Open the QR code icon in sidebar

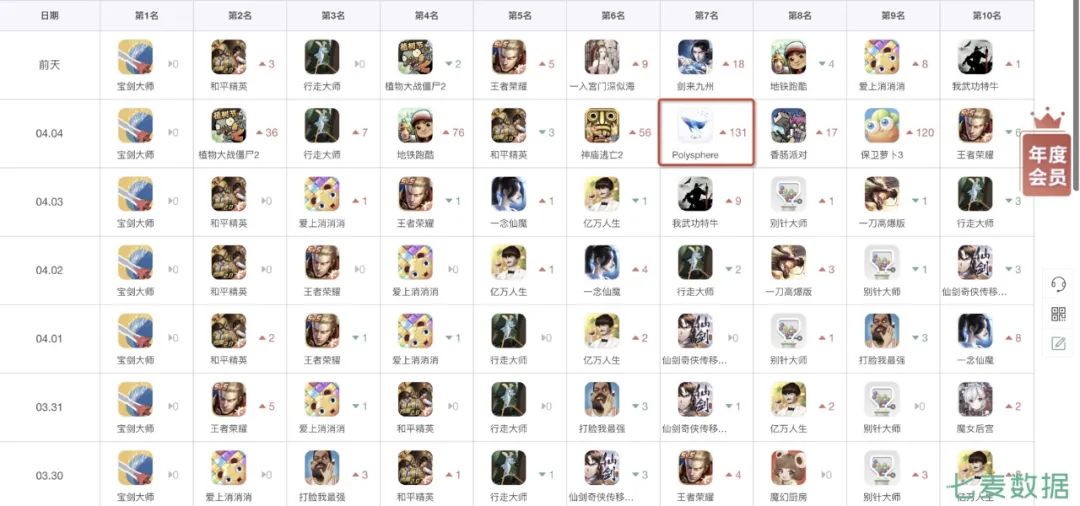(x=1059, y=314)
